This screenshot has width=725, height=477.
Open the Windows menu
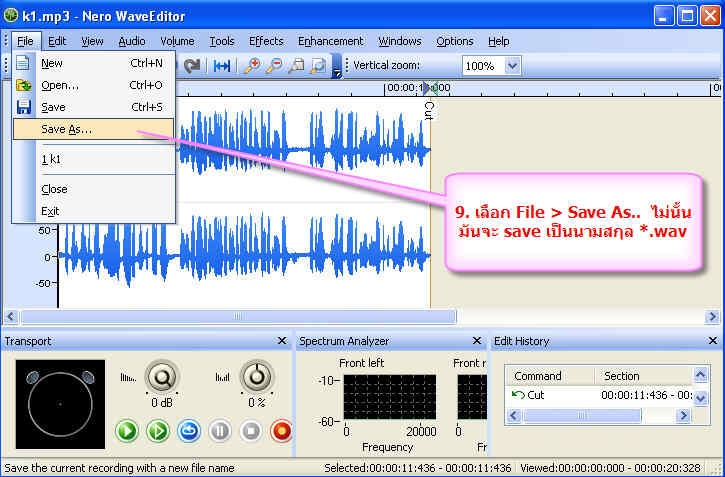[x=400, y=41]
